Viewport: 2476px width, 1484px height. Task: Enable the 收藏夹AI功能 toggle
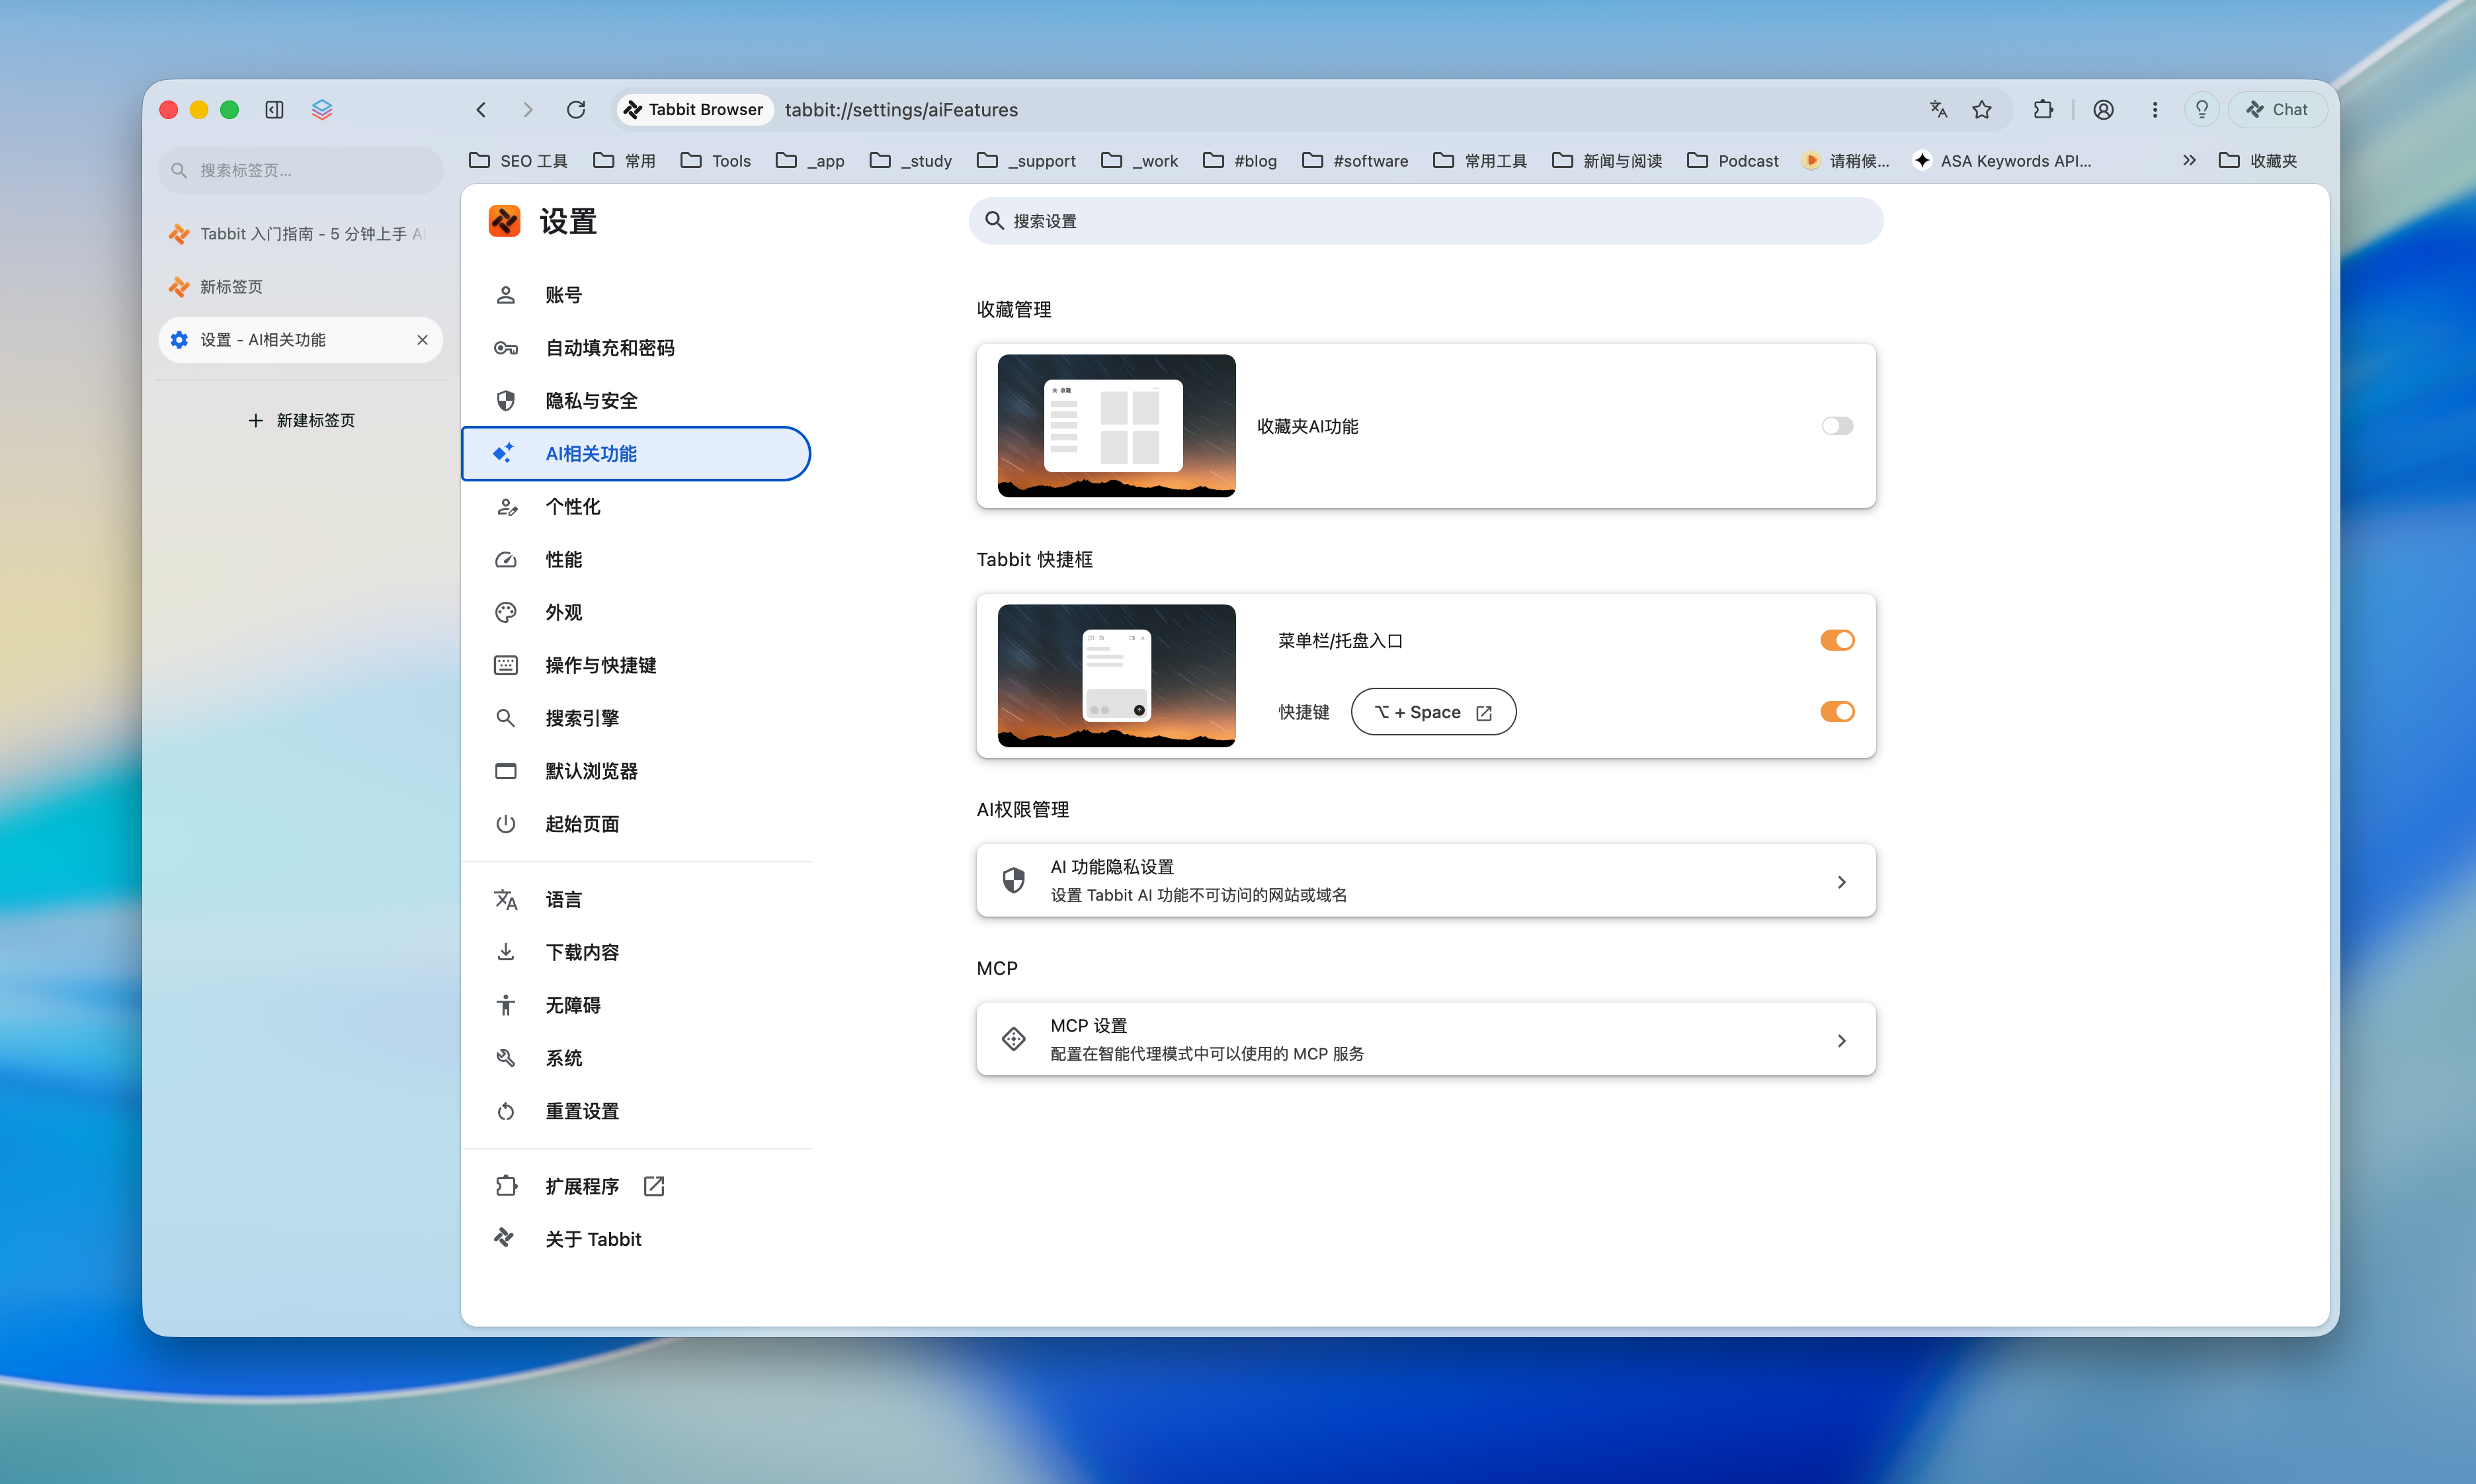[1837, 426]
